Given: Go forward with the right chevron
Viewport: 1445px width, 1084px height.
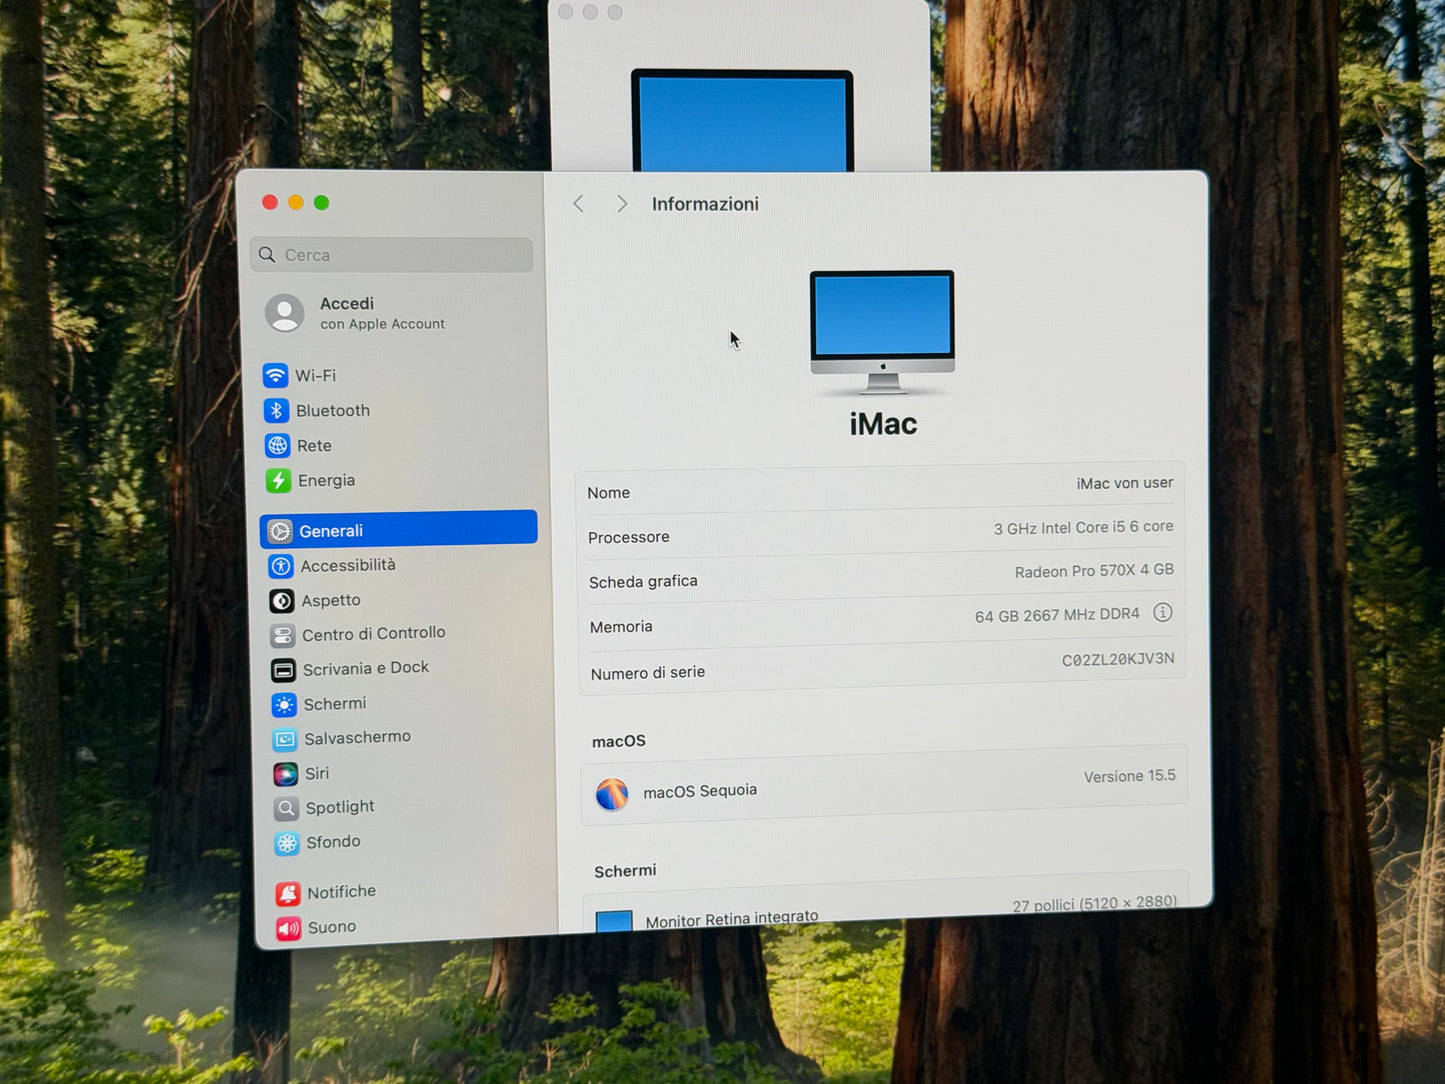Looking at the screenshot, I should [x=622, y=204].
